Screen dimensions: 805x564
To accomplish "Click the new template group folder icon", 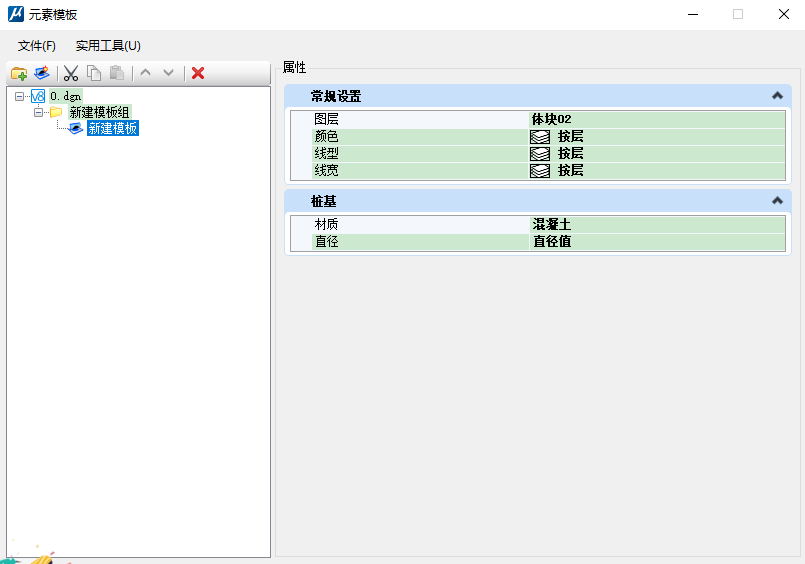I will pyautogui.click(x=18, y=73).
